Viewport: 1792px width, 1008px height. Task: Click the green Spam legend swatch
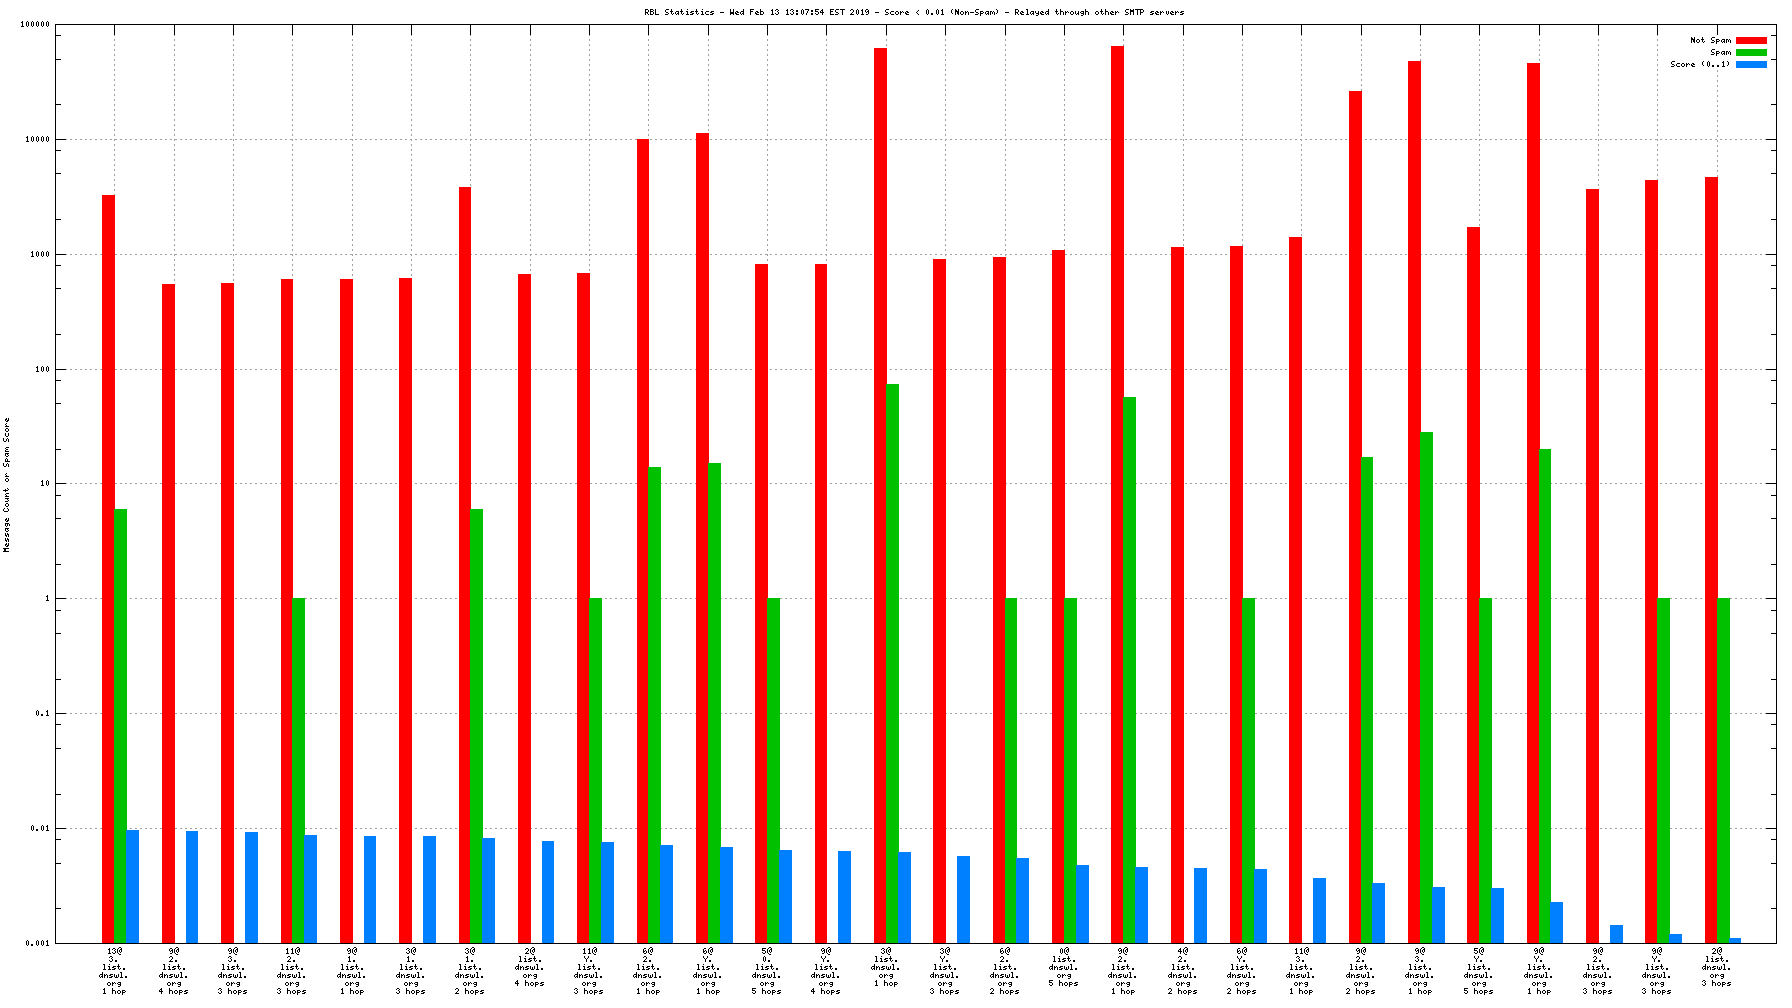[x=1751, y=52]
